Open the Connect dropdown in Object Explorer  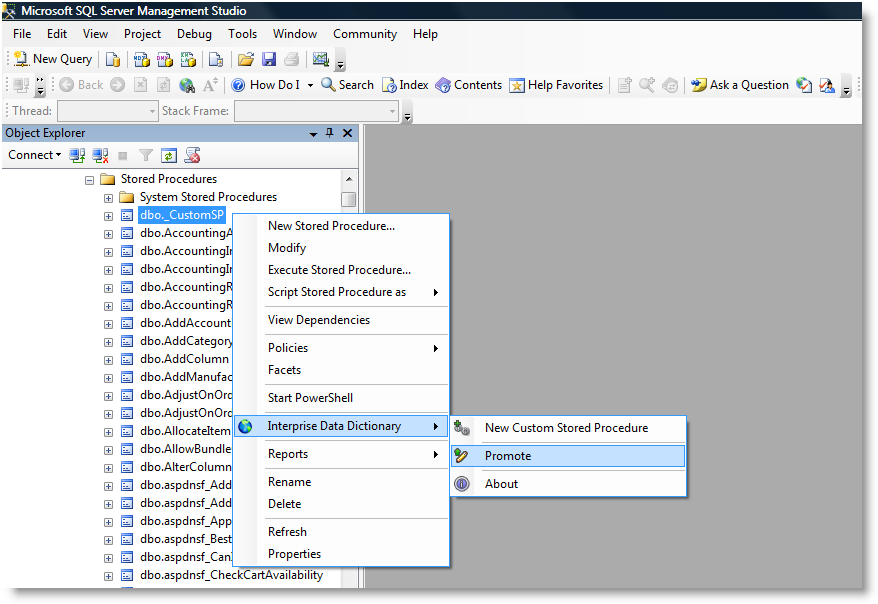click(x=35, y=155)
